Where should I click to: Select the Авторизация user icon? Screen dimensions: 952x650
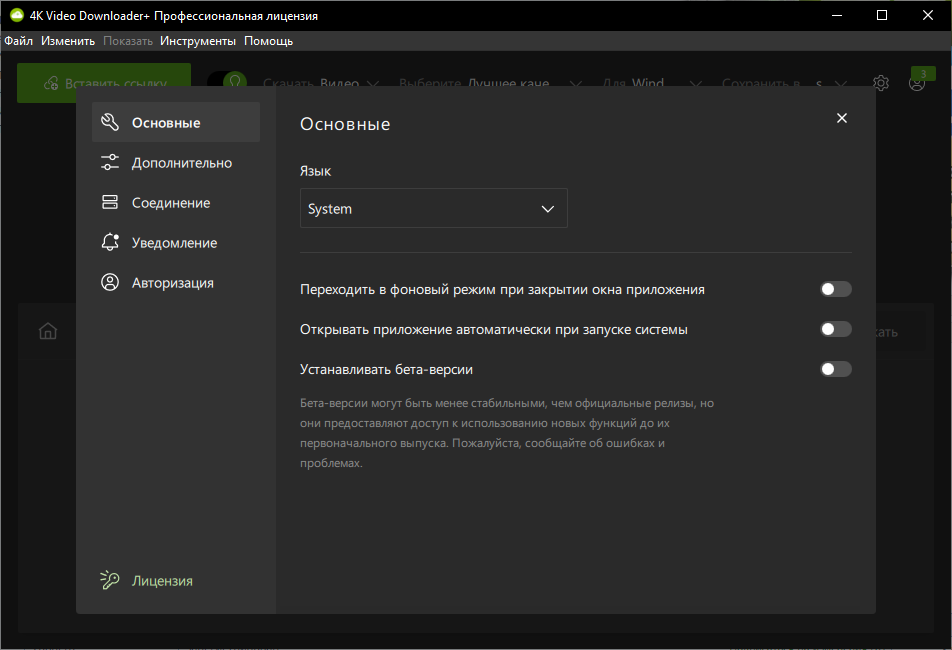(110, 282)
